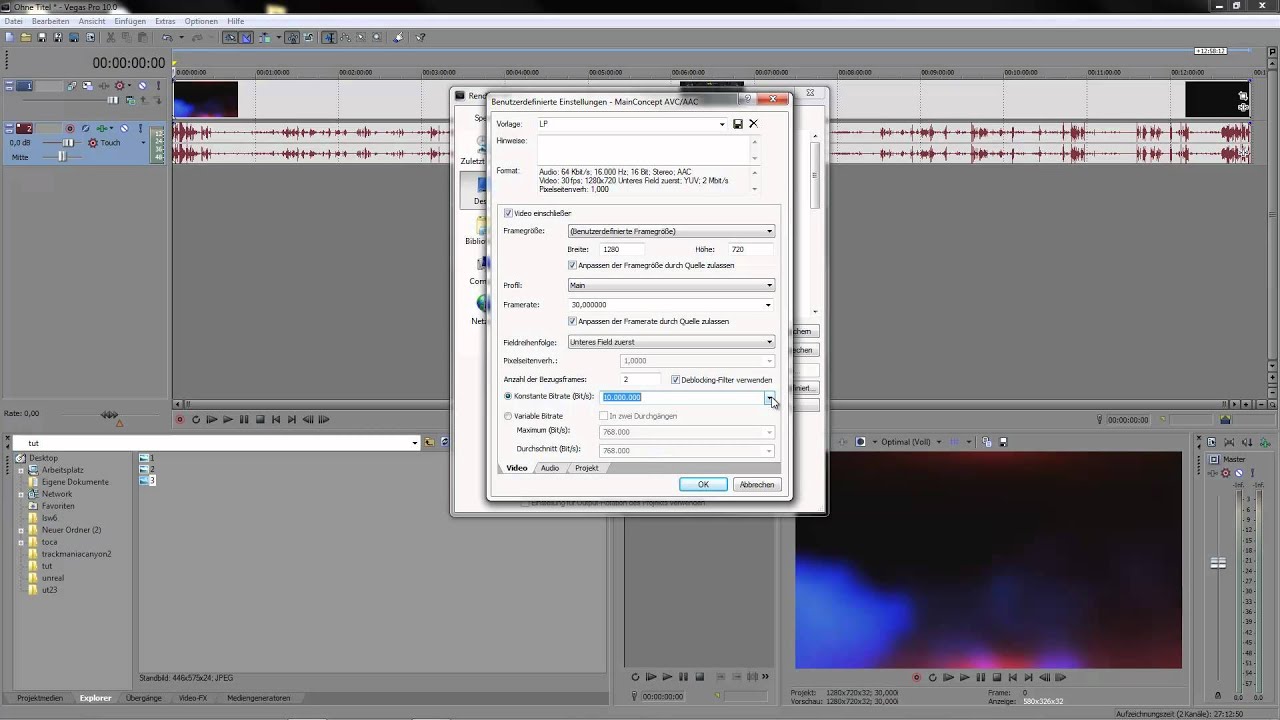Click Up one level folder icon in Explorer
The height and width of the screenshot is (720, 1280).
tap(430, 442)
